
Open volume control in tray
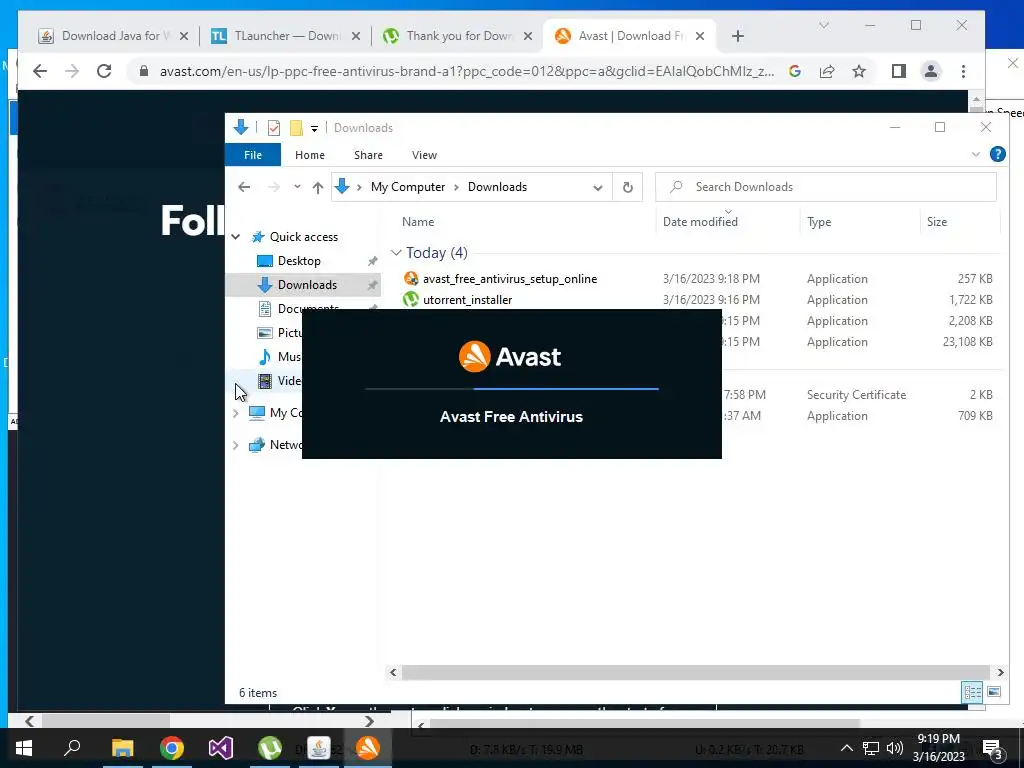(894, 748)
